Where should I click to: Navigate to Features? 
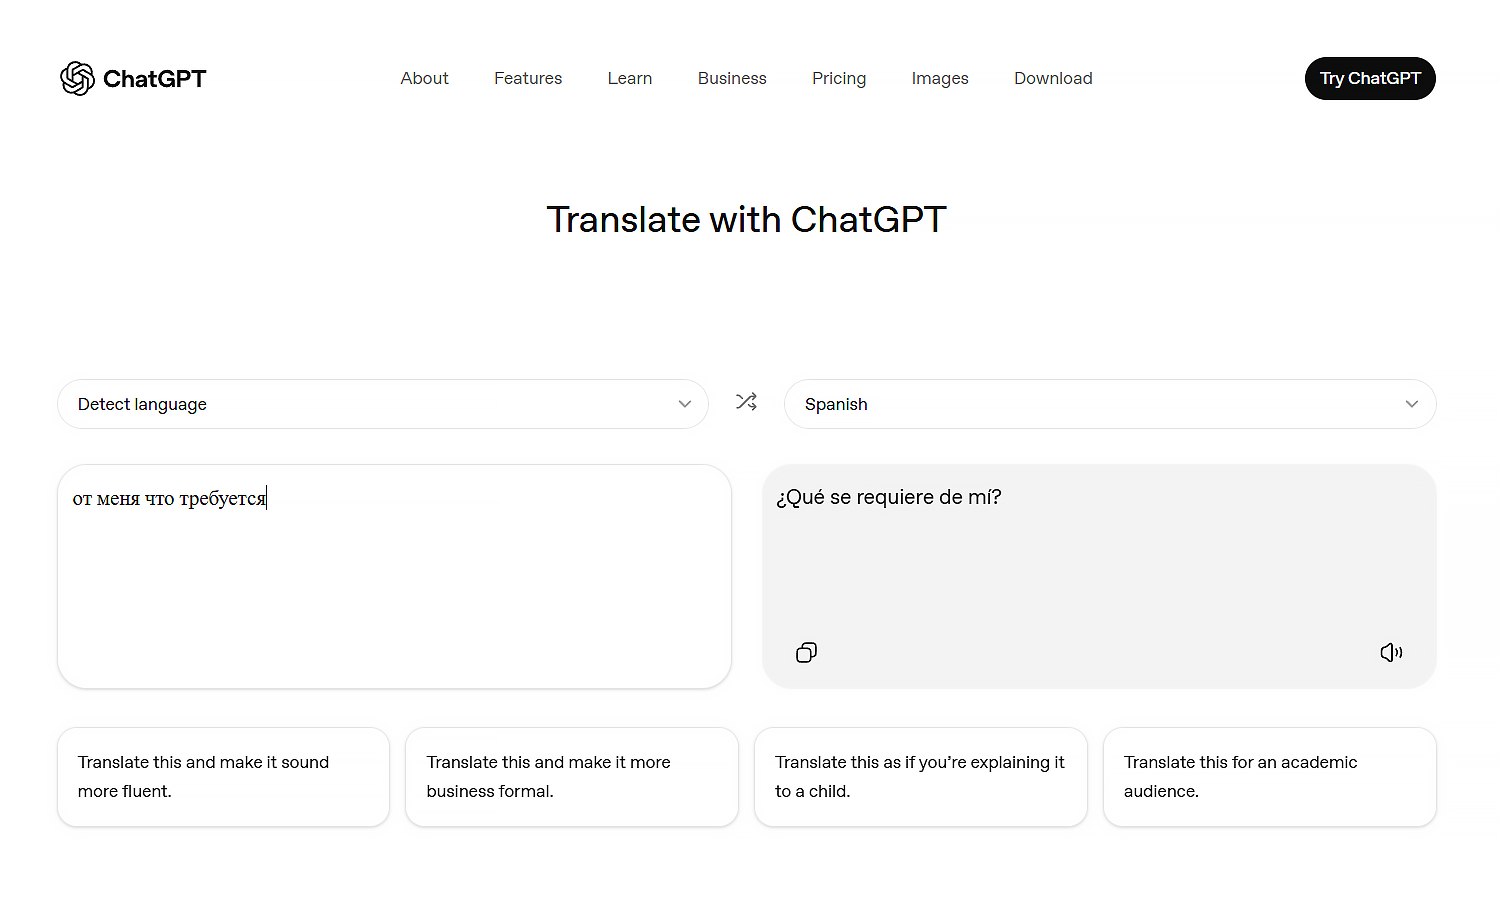point(528,78)
